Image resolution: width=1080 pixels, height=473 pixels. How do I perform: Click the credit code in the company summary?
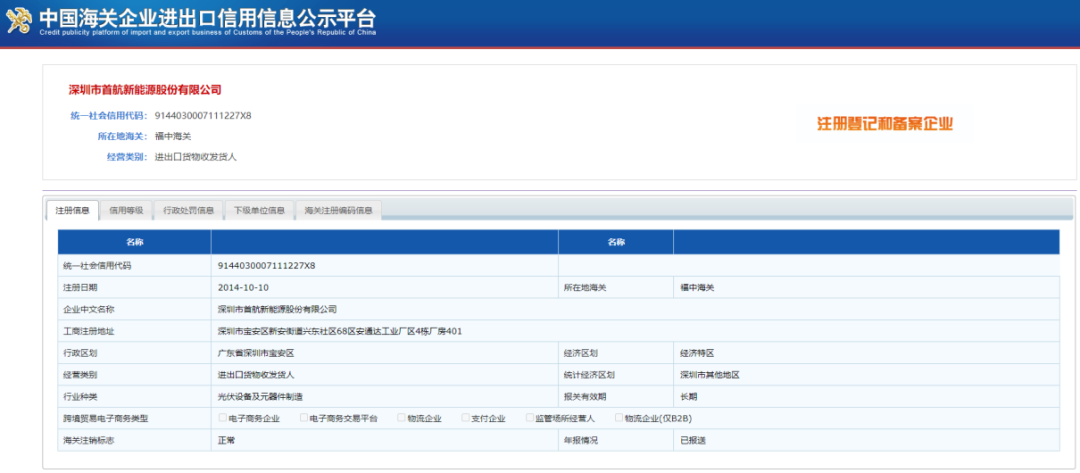203,116
